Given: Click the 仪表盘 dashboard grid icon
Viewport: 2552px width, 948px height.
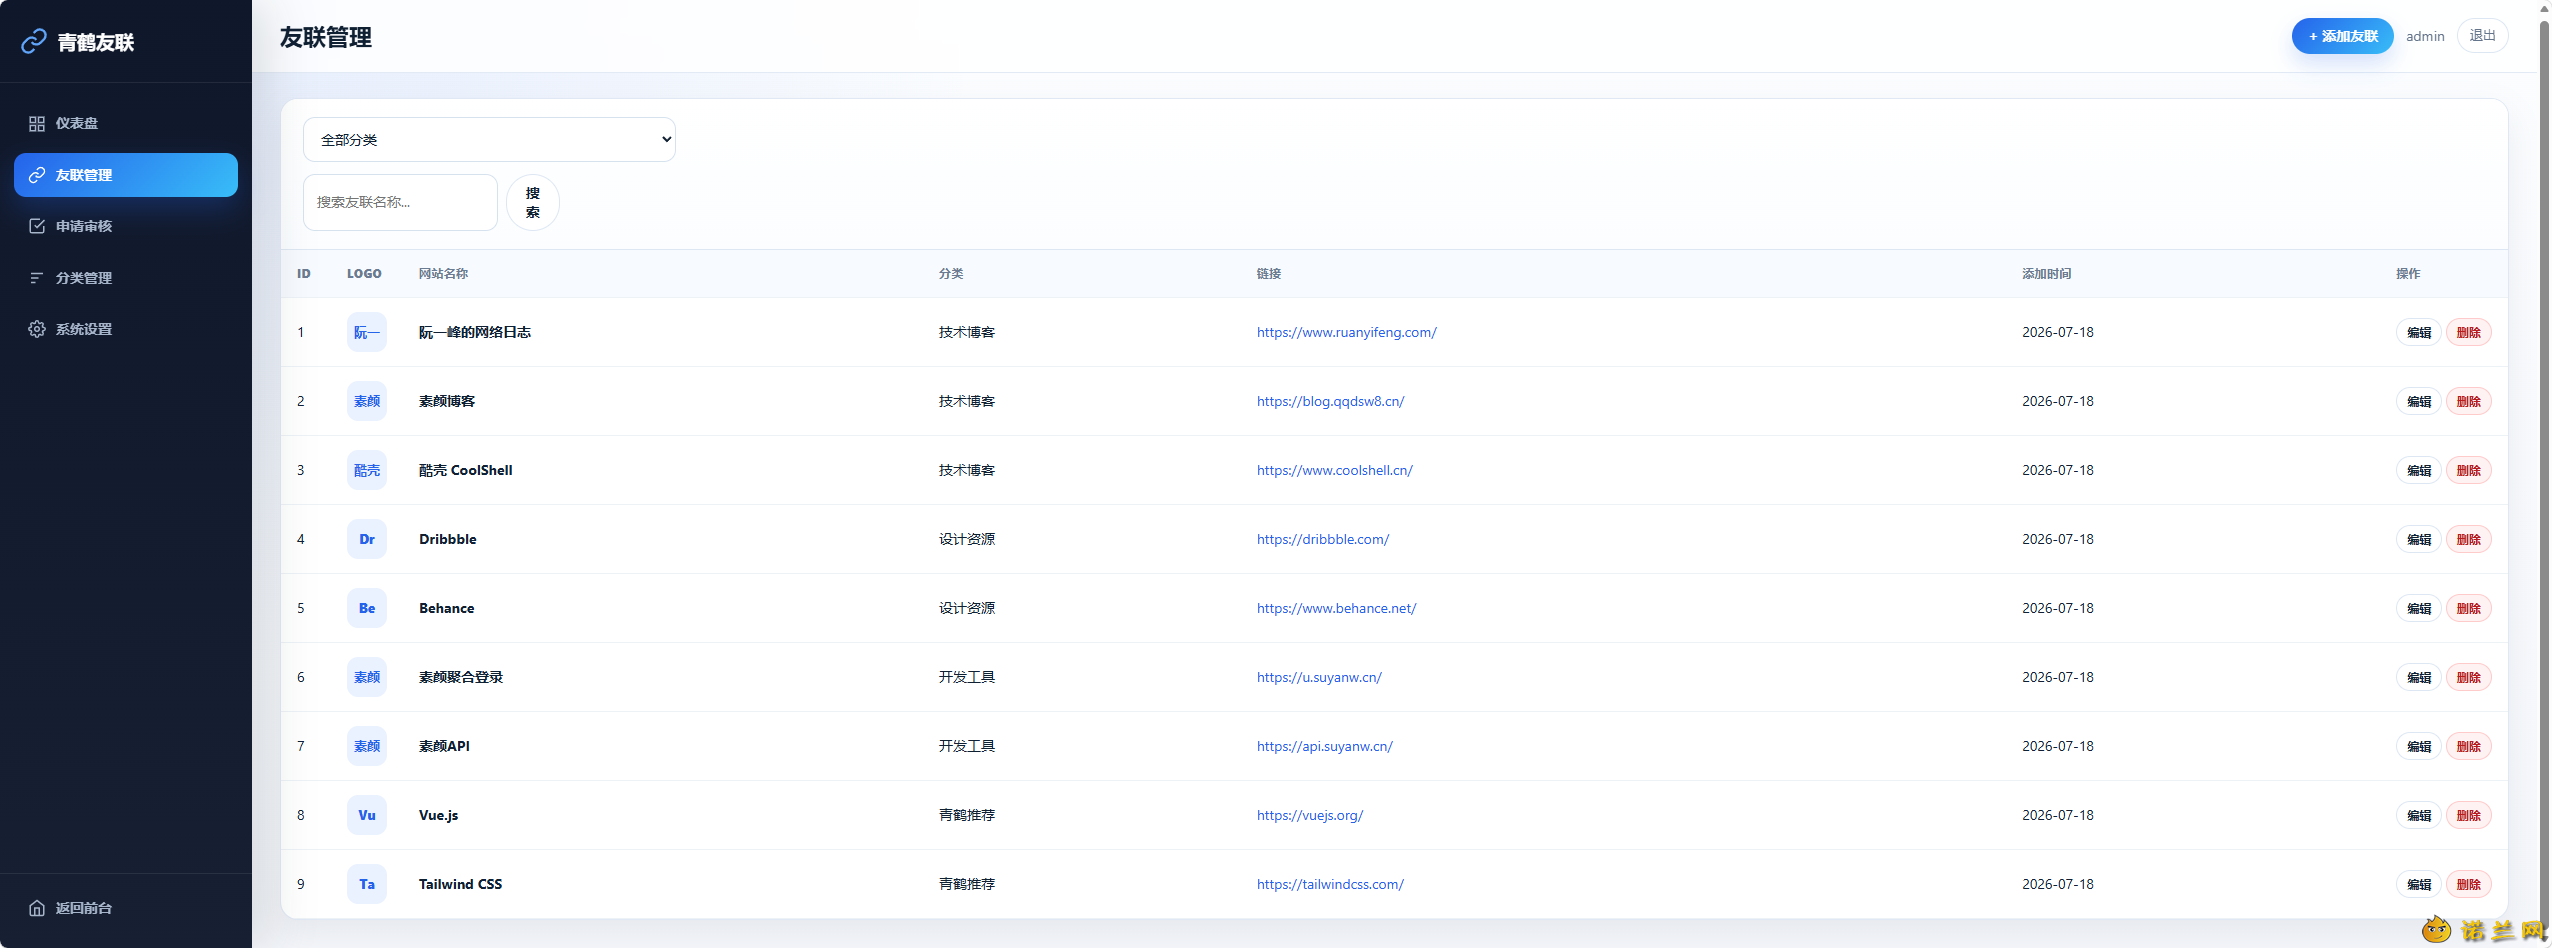Looking at the screenshot, I should 37,124.
